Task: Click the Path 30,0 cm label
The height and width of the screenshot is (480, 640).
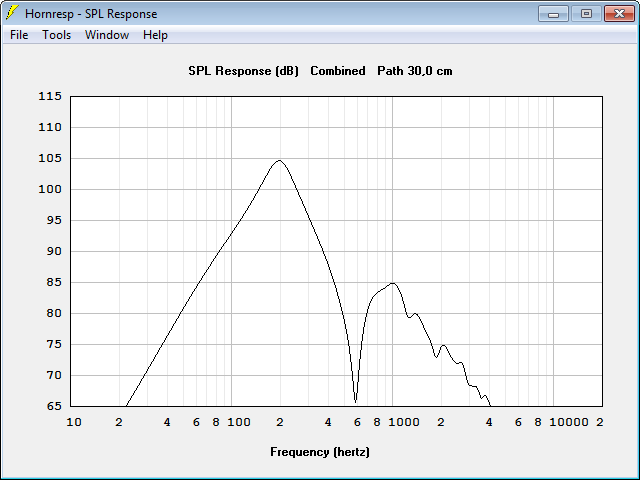Action: (x=415, y=71)
